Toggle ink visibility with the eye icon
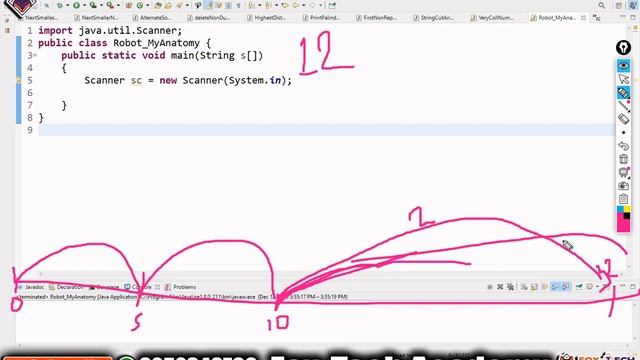The image size is (640, 360). 623,65
